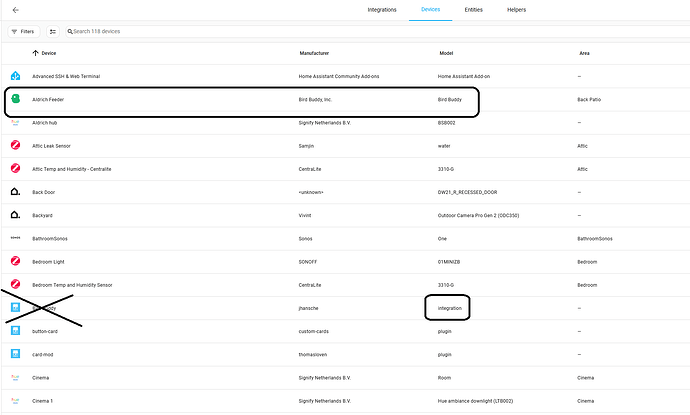Click the Cinema 1 Hue icon

pyautogui.click(x=15, y=401)
